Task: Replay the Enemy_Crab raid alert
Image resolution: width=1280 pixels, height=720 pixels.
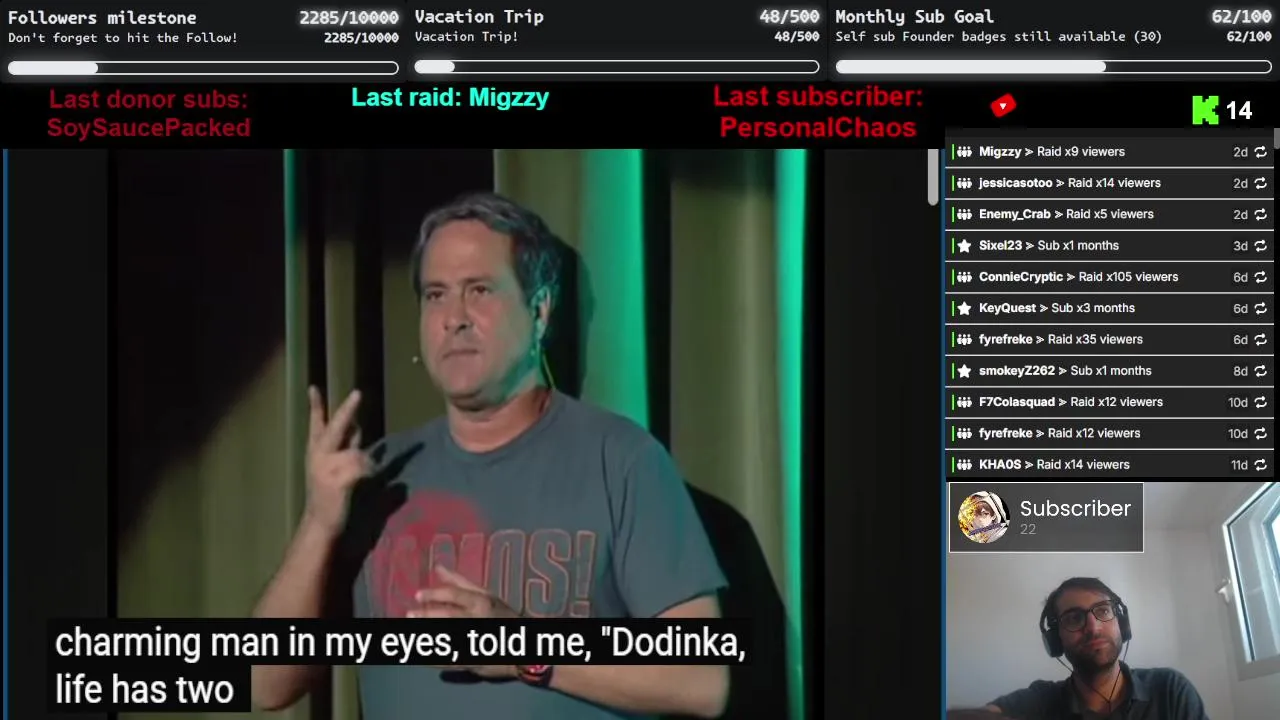Action: [x=1261, y=214]
